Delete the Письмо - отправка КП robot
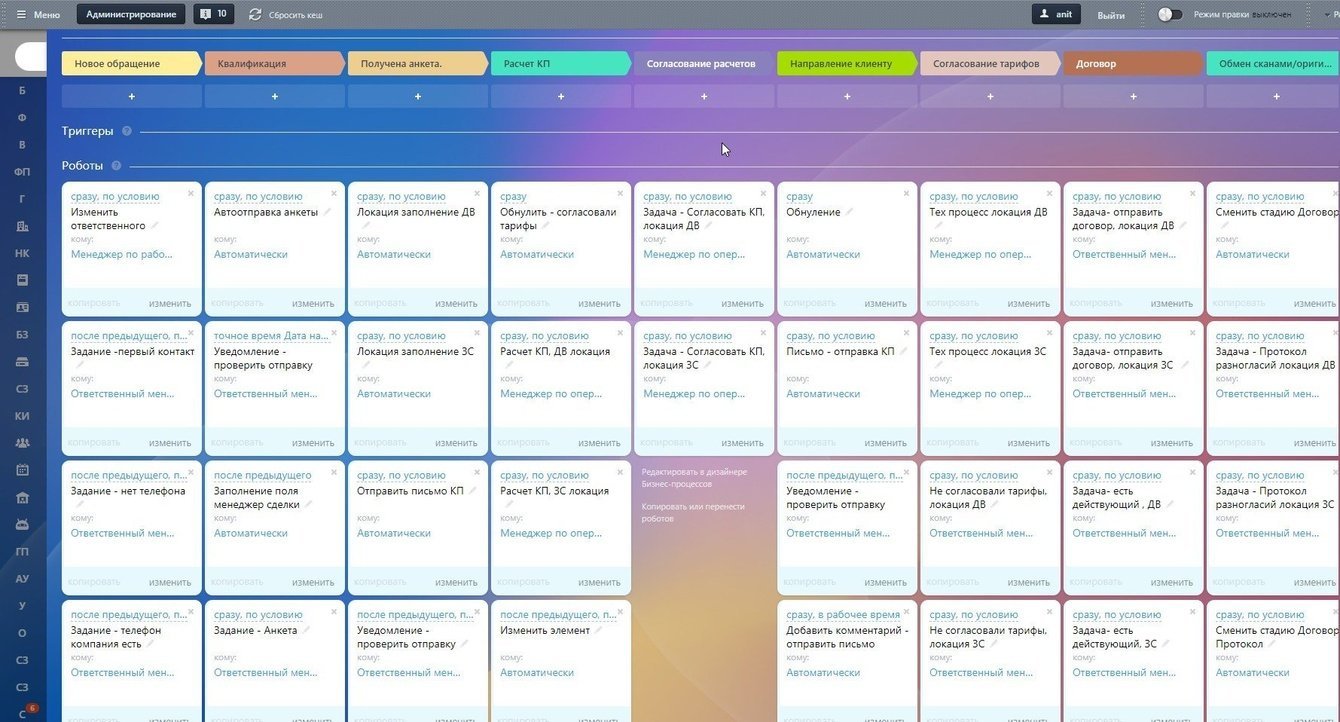This screenshot has height=722, width=1340. pos(906,333)
